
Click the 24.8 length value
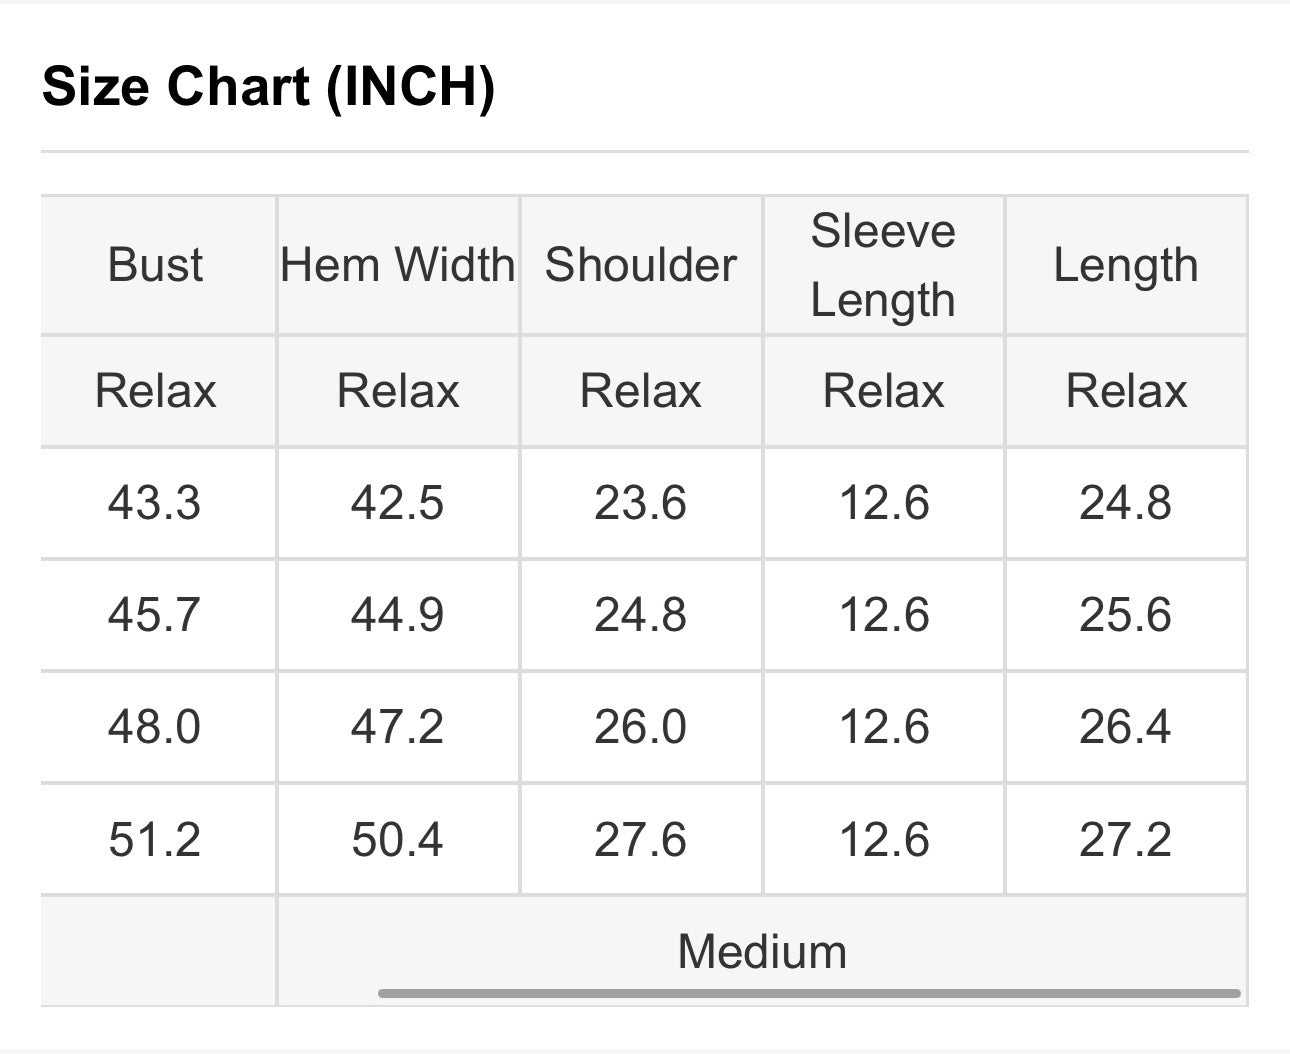(x=1126, y=502)
